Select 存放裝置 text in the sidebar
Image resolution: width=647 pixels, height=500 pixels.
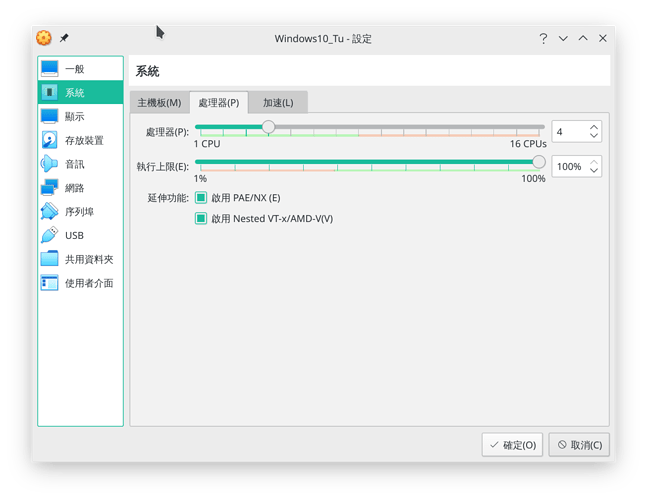point(84,140)
